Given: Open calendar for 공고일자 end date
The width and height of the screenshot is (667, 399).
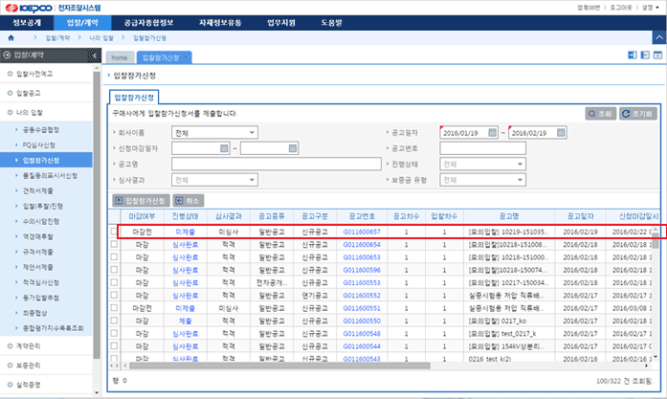Looking at the screenshot, I should 561,133.
